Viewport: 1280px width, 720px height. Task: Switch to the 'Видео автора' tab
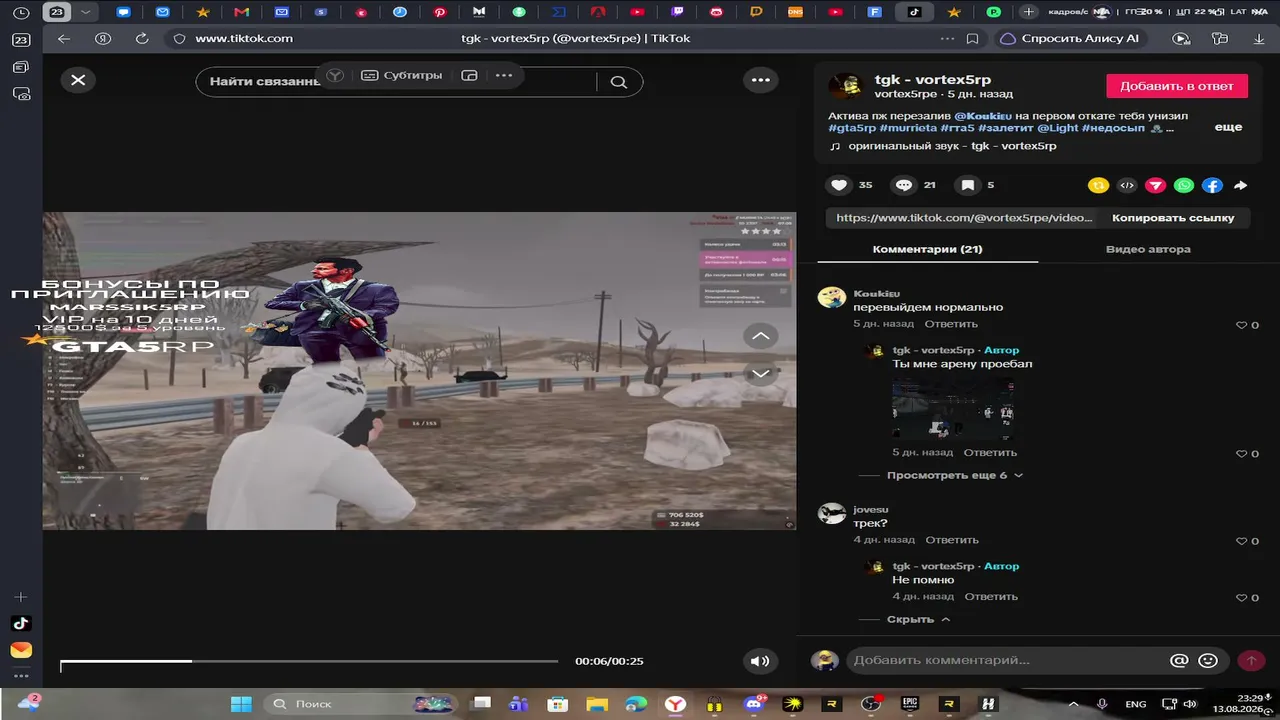1148,249
